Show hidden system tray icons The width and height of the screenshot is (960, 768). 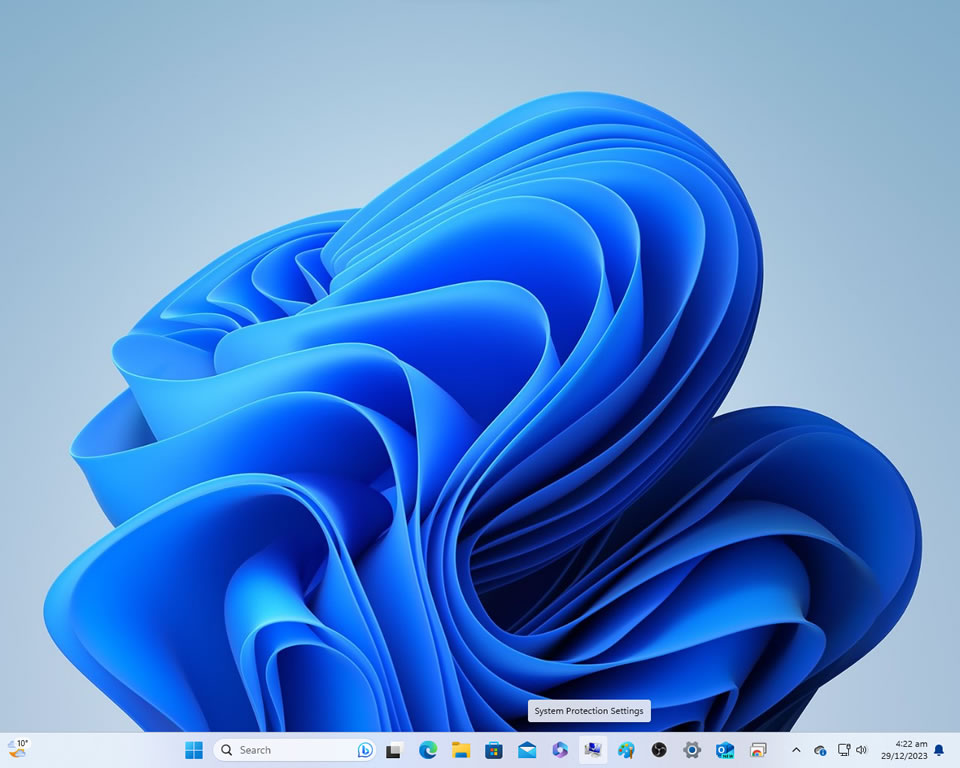coord(797,750)
